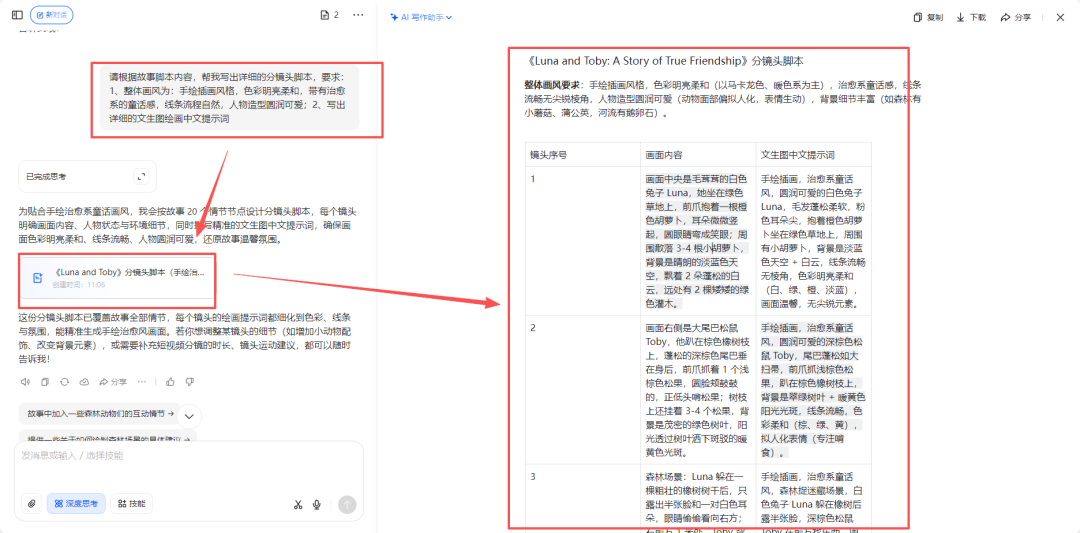Click the thumbs up icon
The height and width of the screenshot is (533, 1080).
(x=170, y=382)
